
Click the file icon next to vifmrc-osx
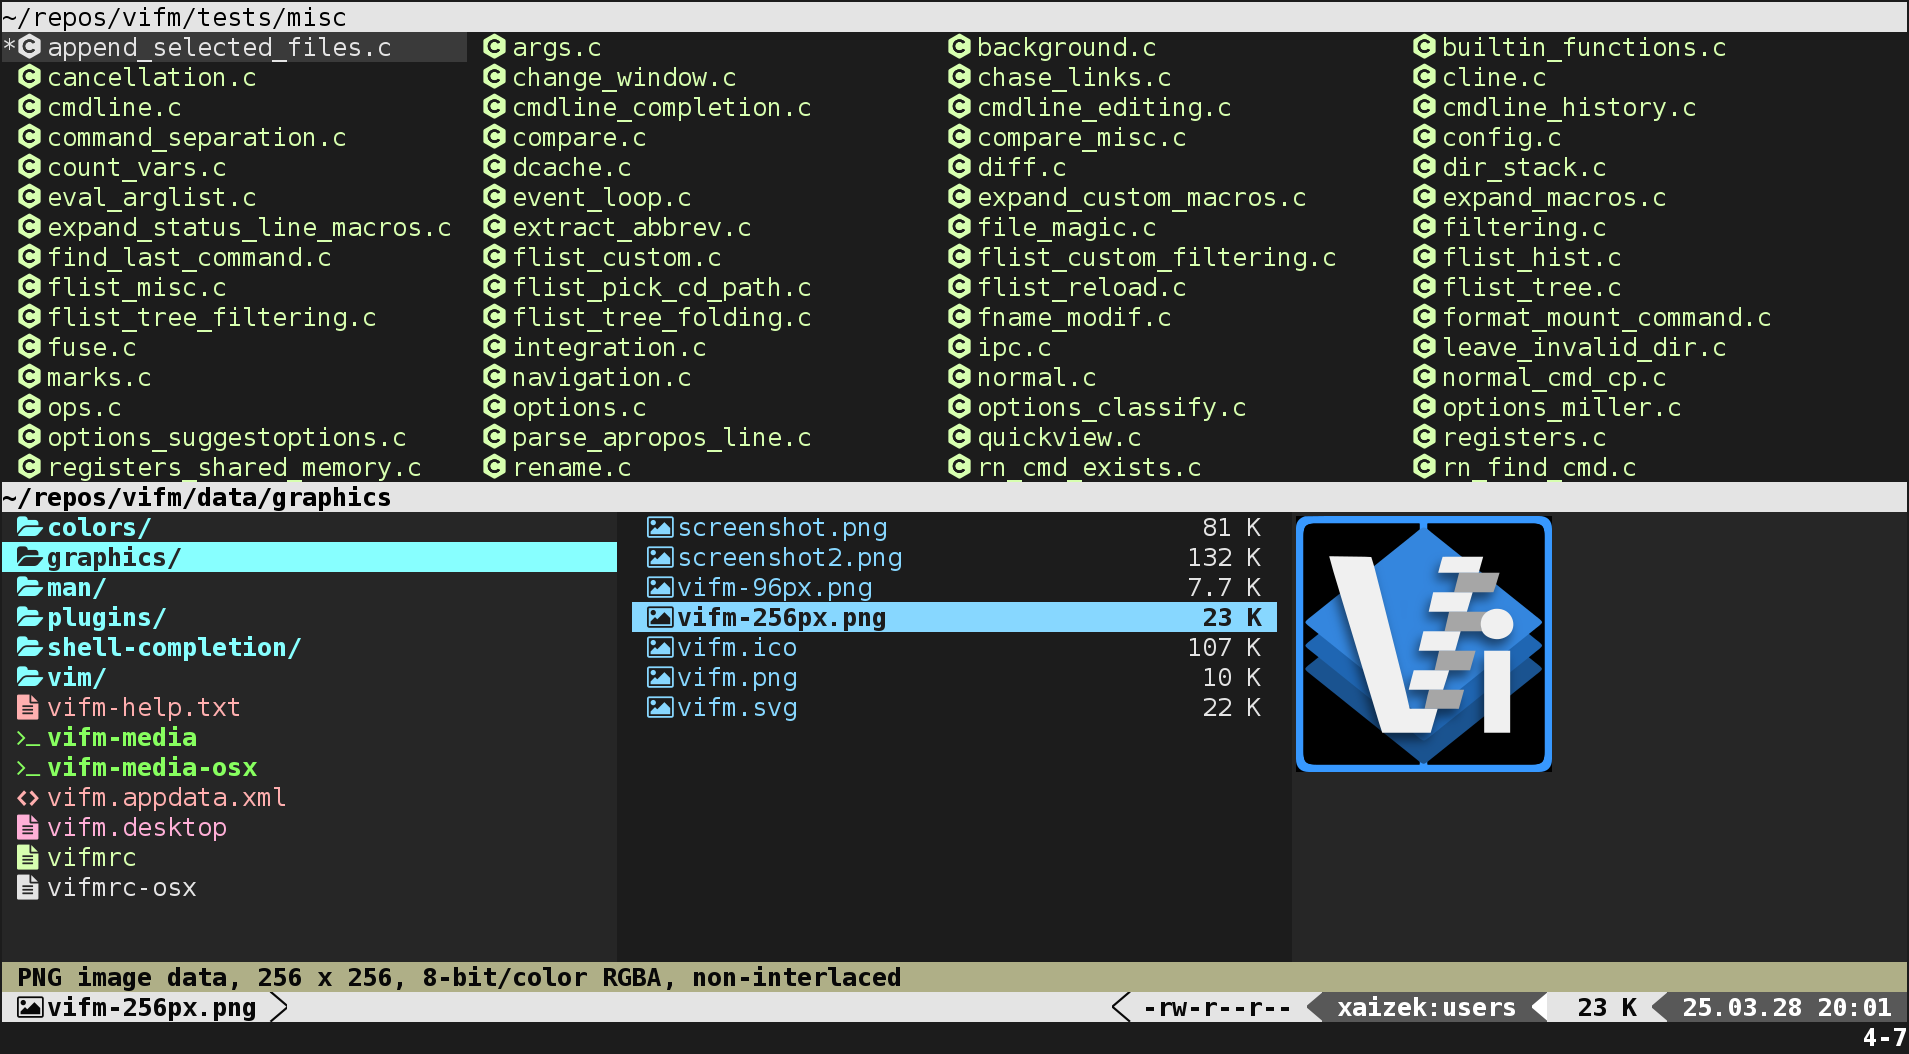(x=28, y=887)
